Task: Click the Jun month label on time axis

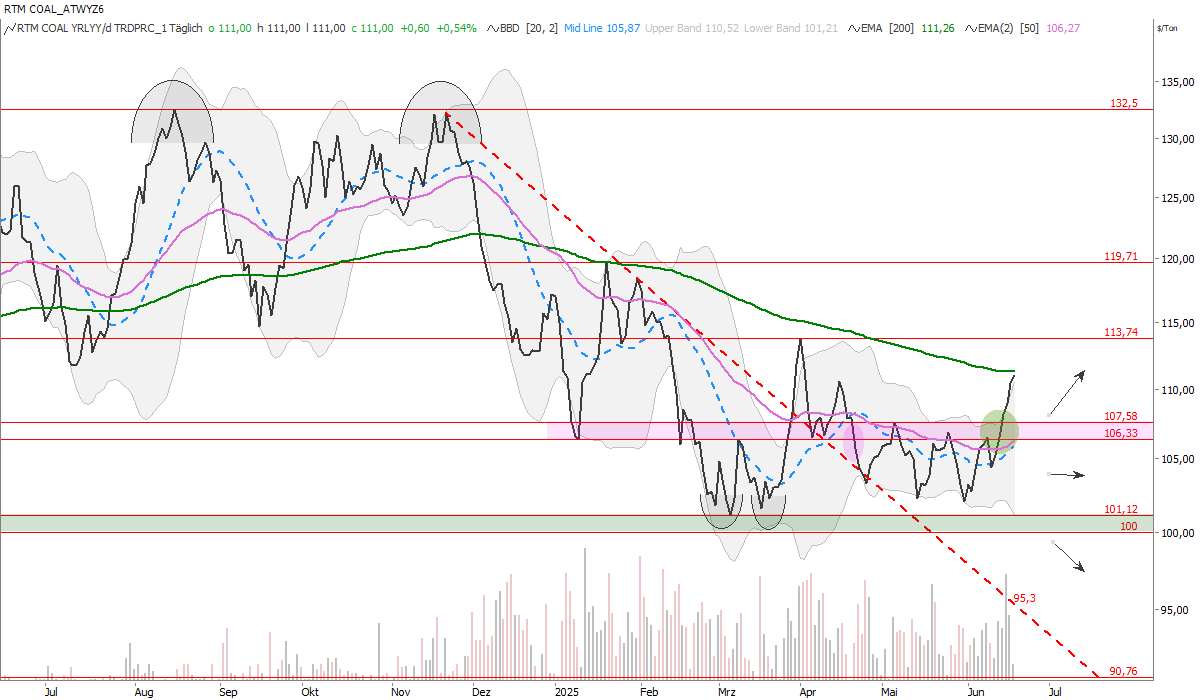Action: click(x=975, y=691)
